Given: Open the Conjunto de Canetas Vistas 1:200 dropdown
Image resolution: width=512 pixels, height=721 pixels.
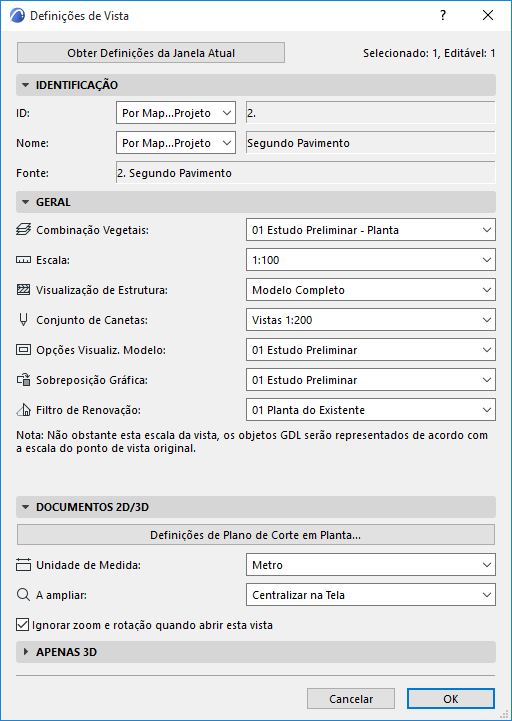Looking at the screenshot, I should point(371,320).
